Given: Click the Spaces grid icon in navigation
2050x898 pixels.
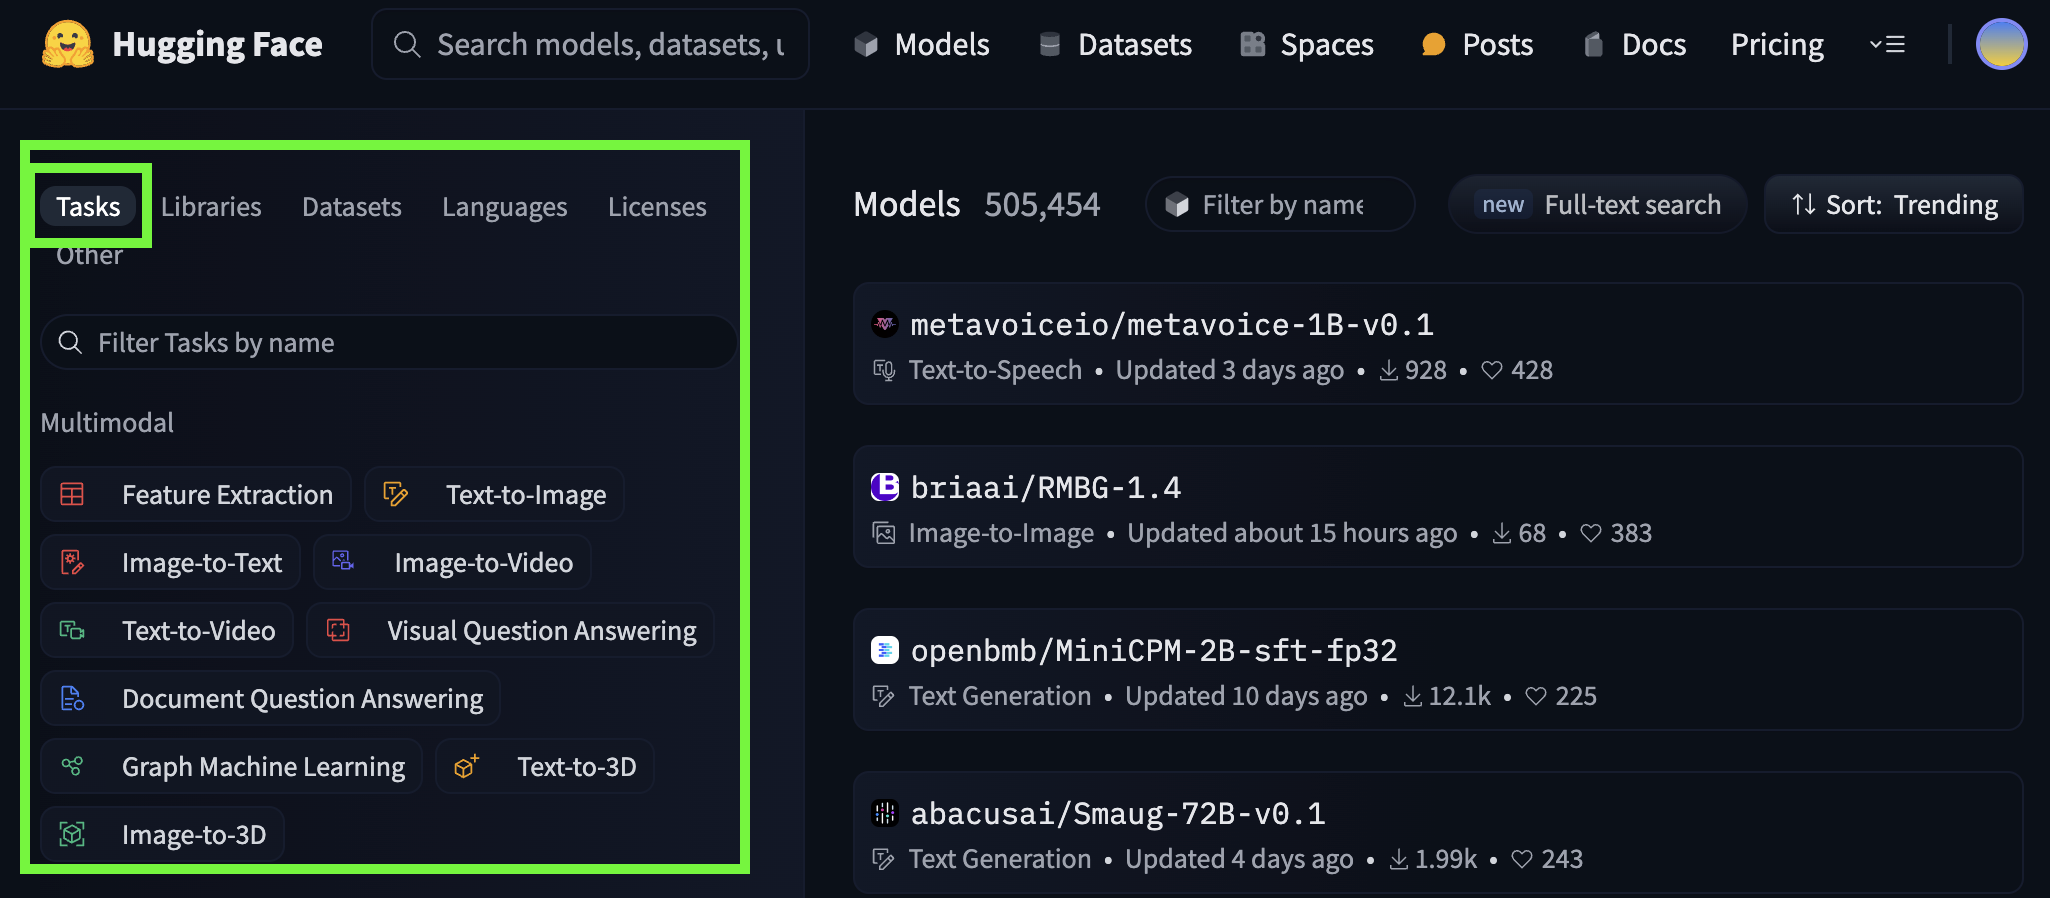Looking at the screenshot, I should coord(1252,44).
